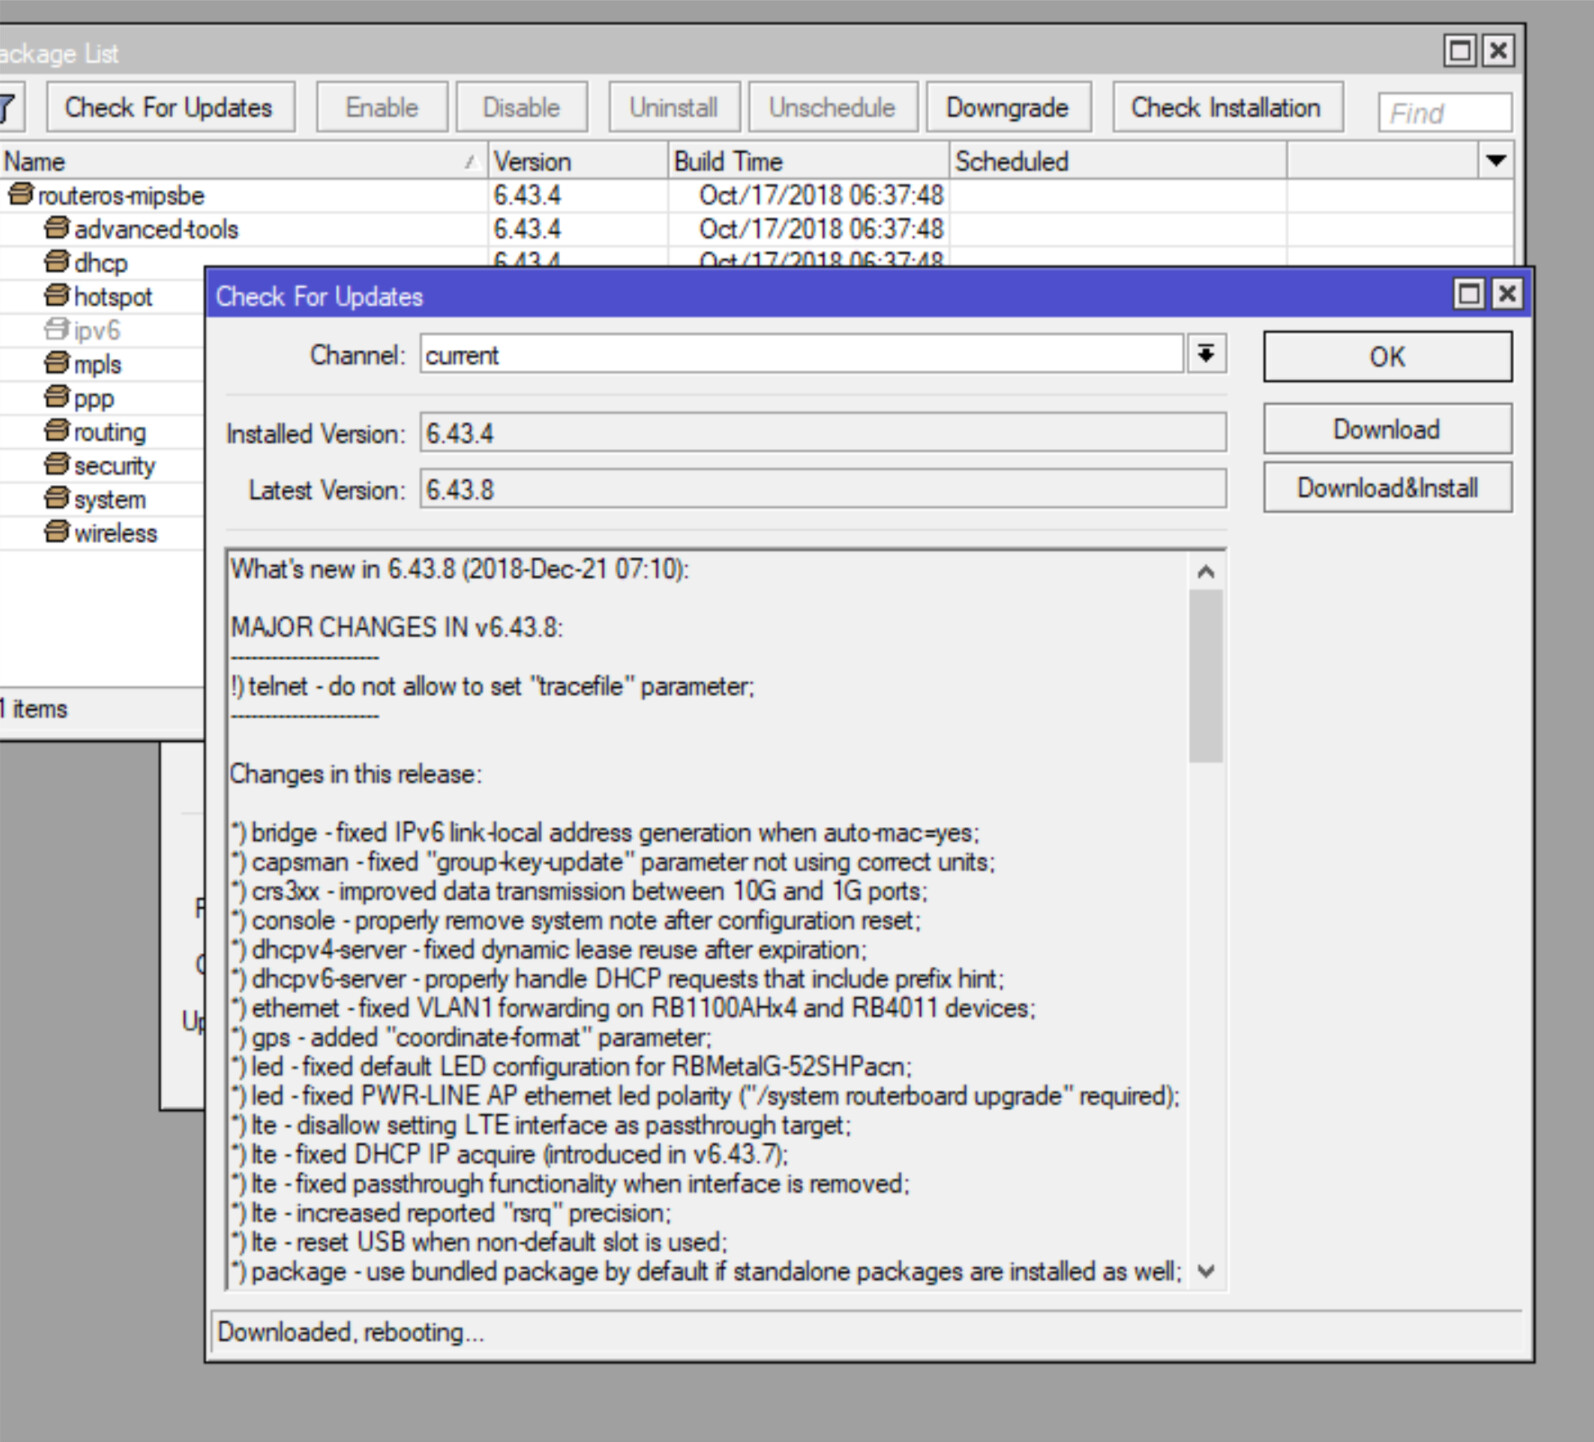The width and height of the screenshot is (1594, 1442).
Task: Click the Check Installation button
Action: tap(1227, 107)
